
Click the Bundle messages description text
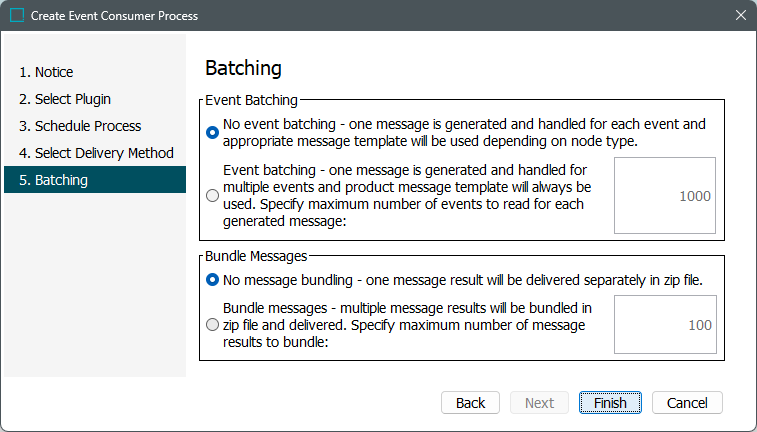405,324
